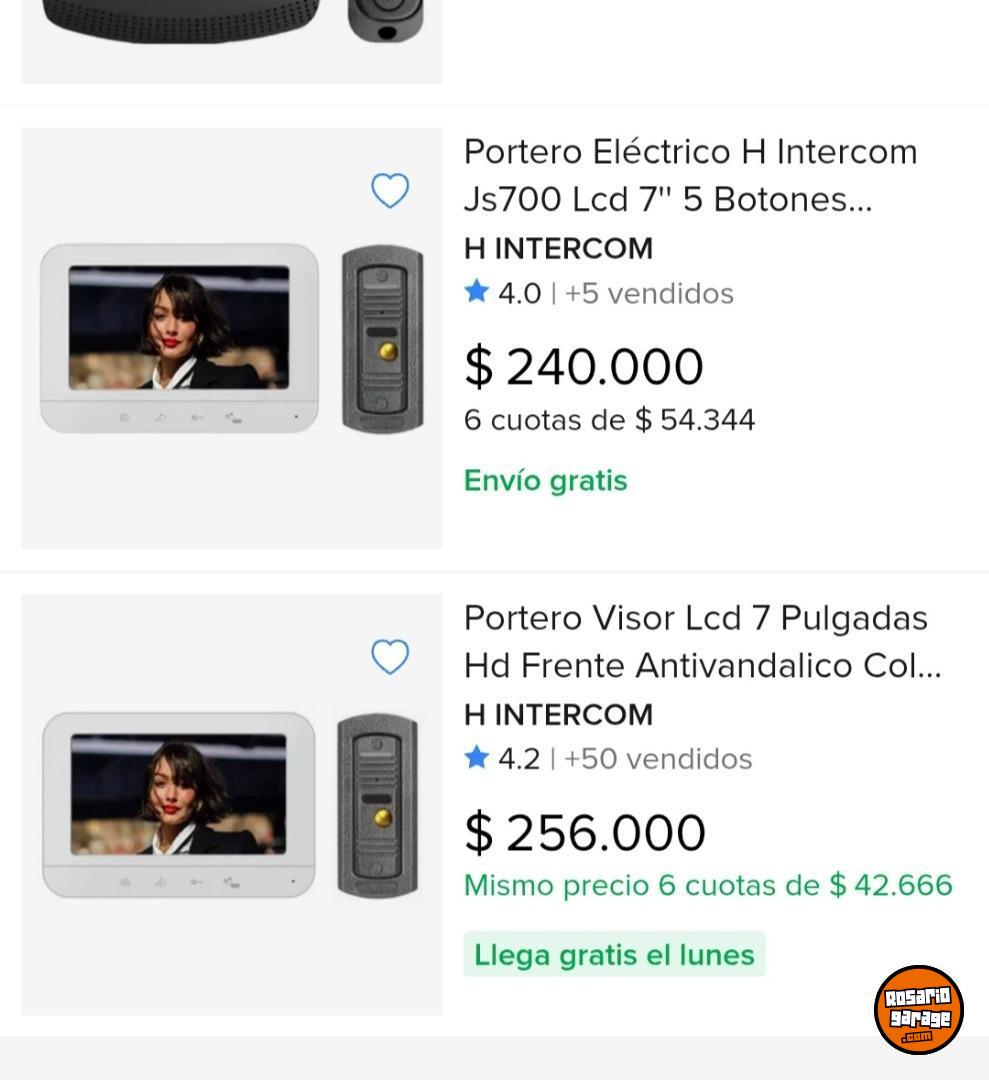Click the blue star rating 4.0
Image resolution: width=989 pixels, height=1080 pixels.
pyautogui.click(x=477, y=292)
